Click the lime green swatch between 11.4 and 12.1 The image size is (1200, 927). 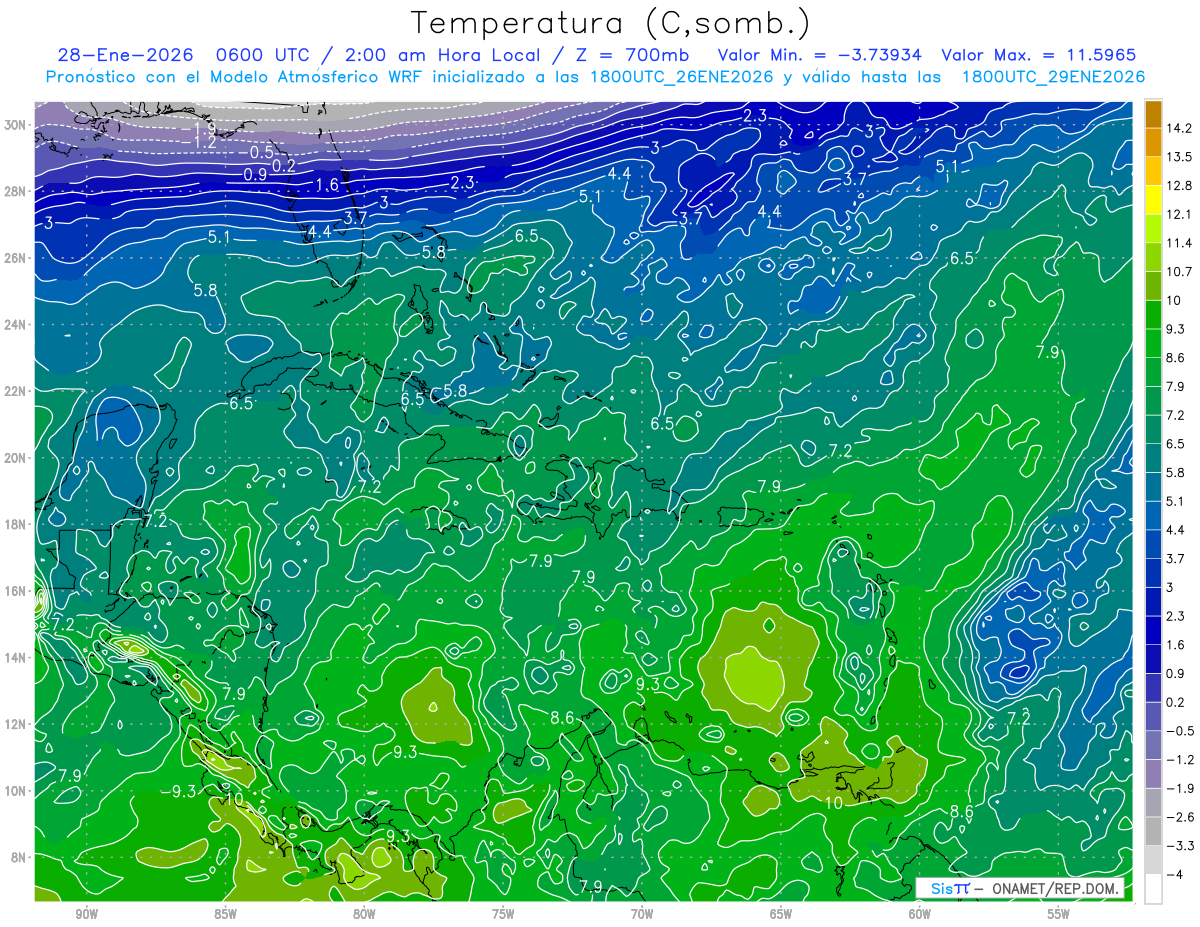click(1153, 229)
